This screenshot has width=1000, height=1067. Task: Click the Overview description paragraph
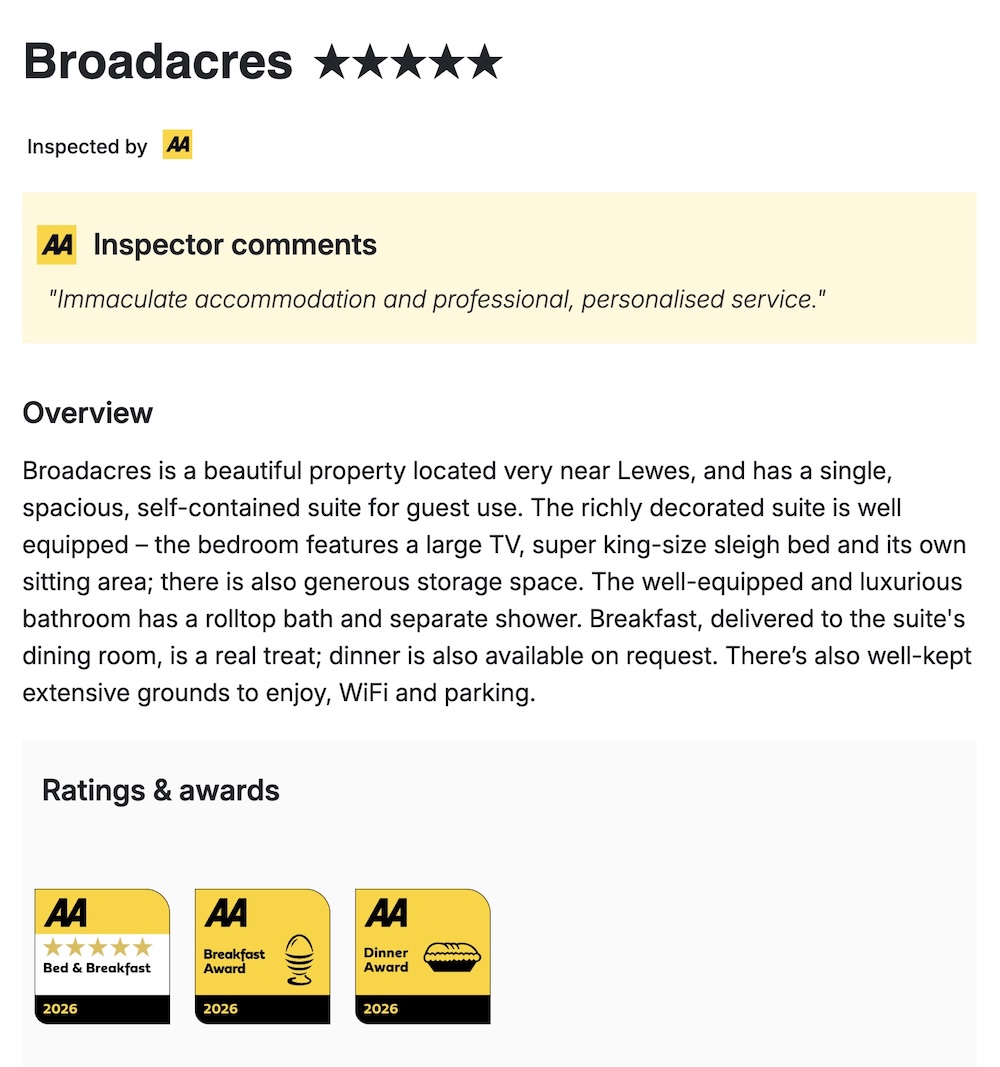[497, 582]
